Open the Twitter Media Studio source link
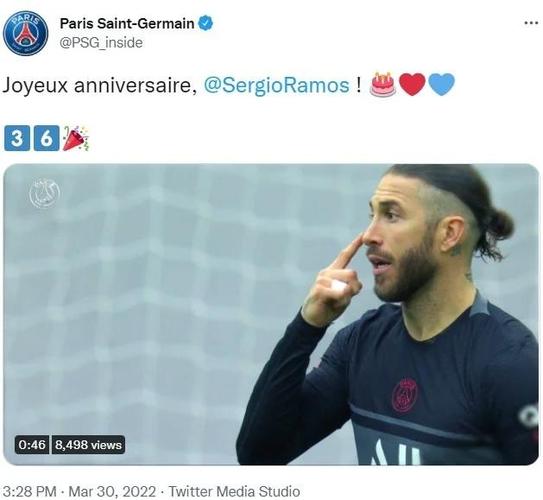The width and height of the screenshot is (543, 500). [234, 491]
